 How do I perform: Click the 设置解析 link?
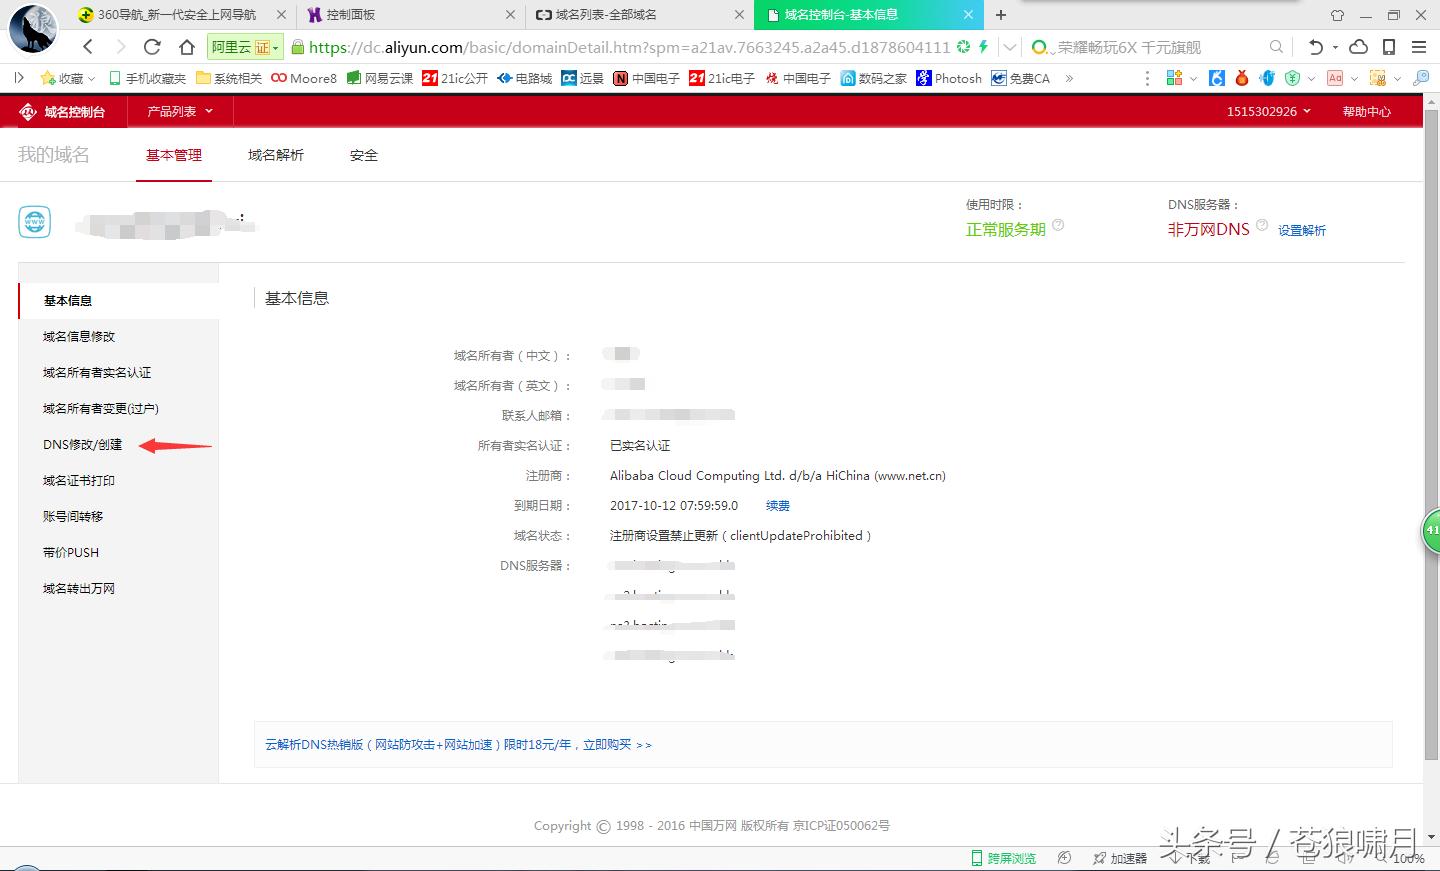(x=1301, y=231)
